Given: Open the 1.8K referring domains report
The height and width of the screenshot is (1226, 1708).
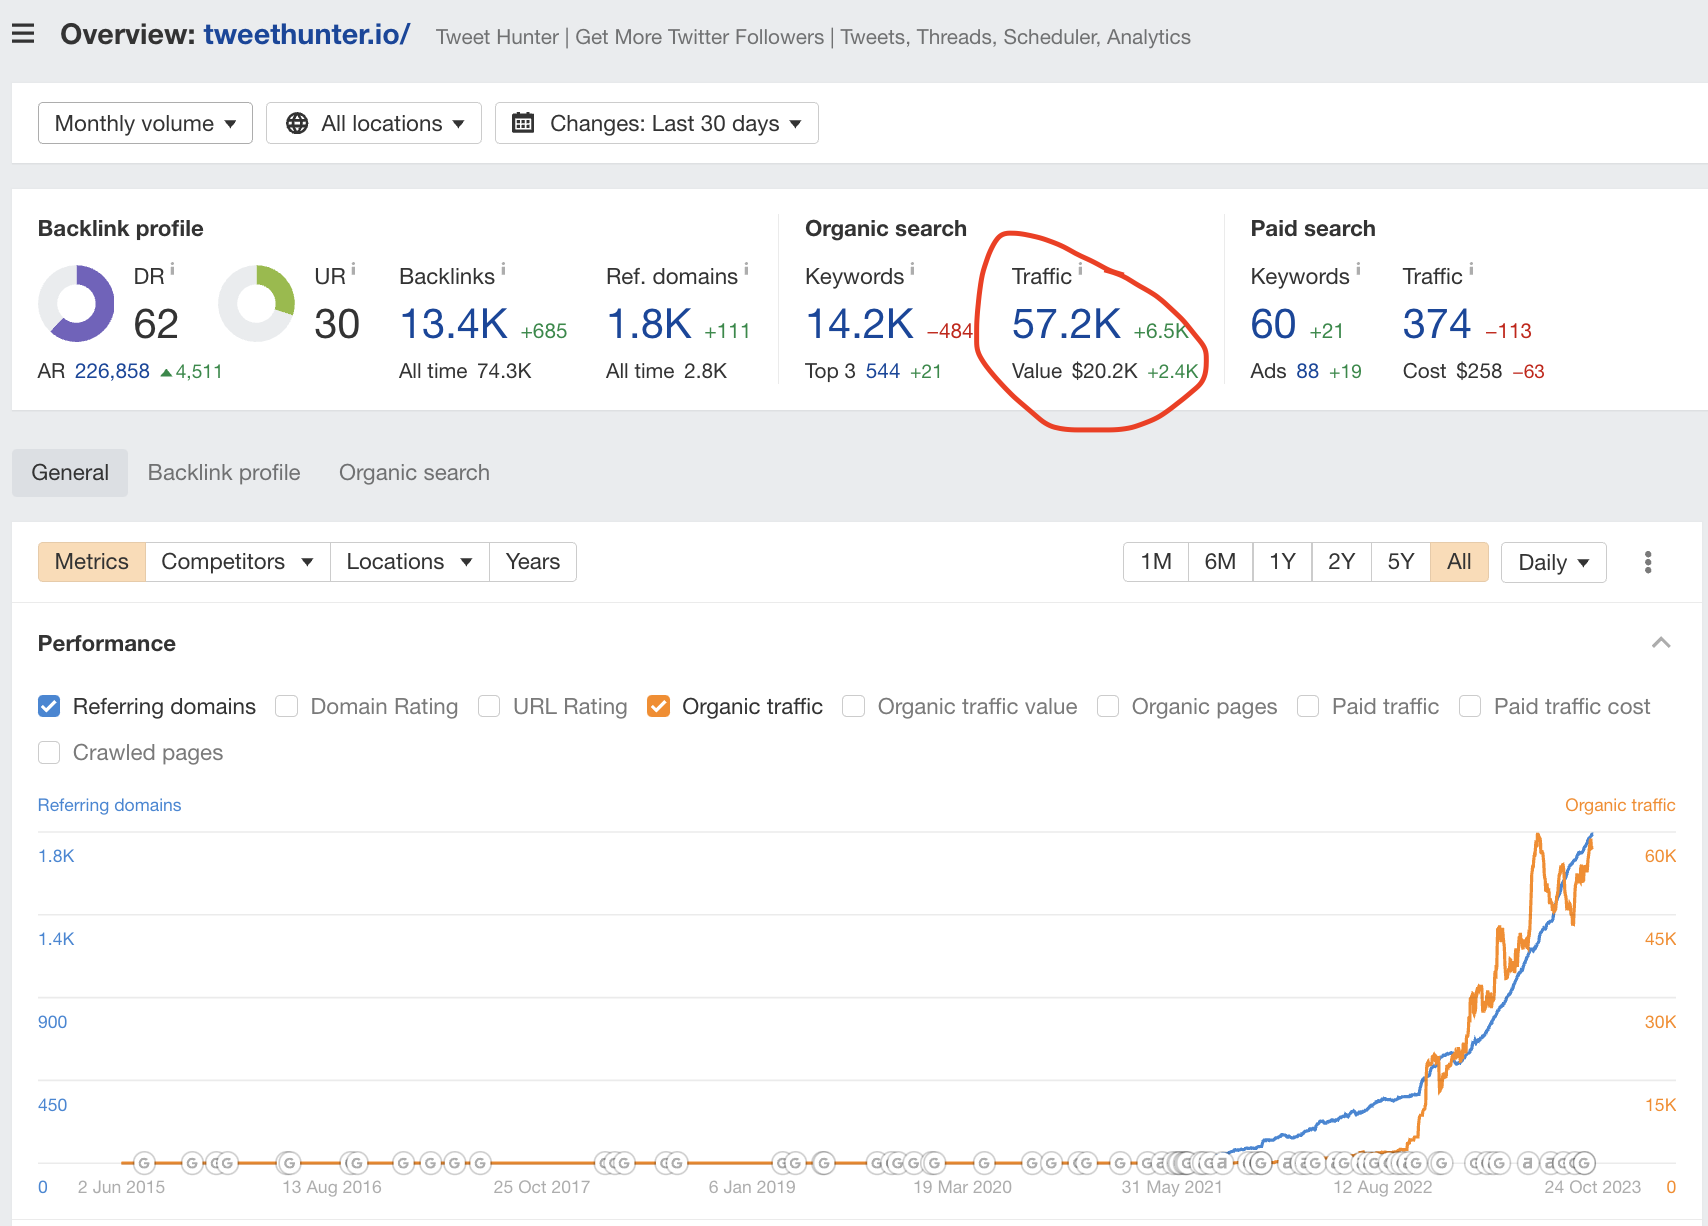Looking at the screenshot, I should tap(649, 324).
